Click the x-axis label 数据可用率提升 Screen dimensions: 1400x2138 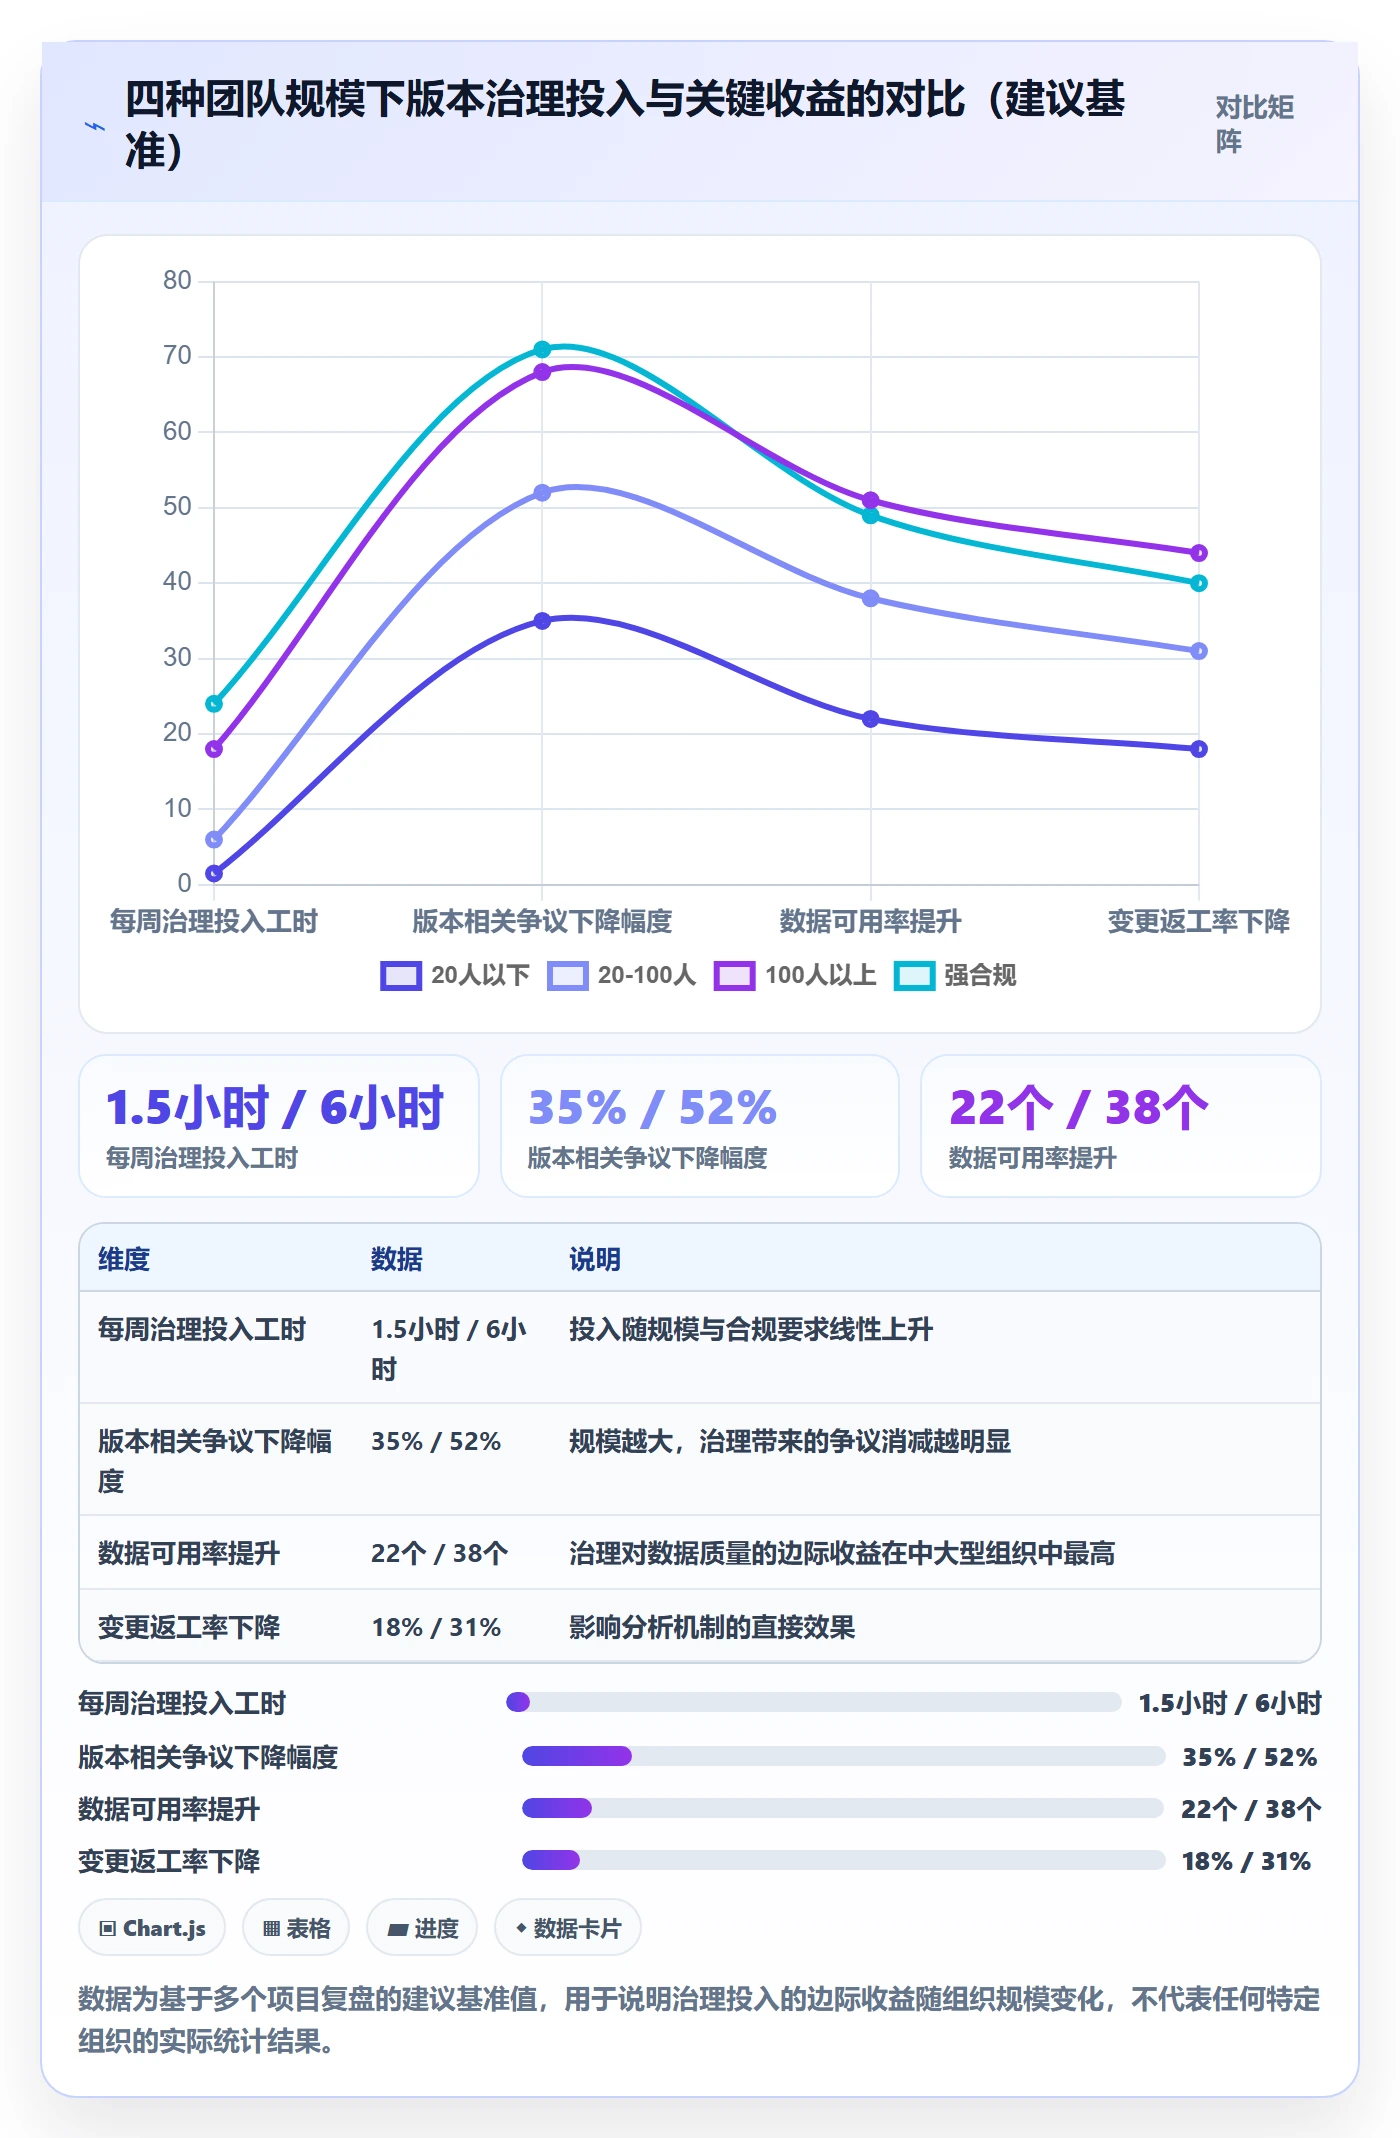point(870,921)
